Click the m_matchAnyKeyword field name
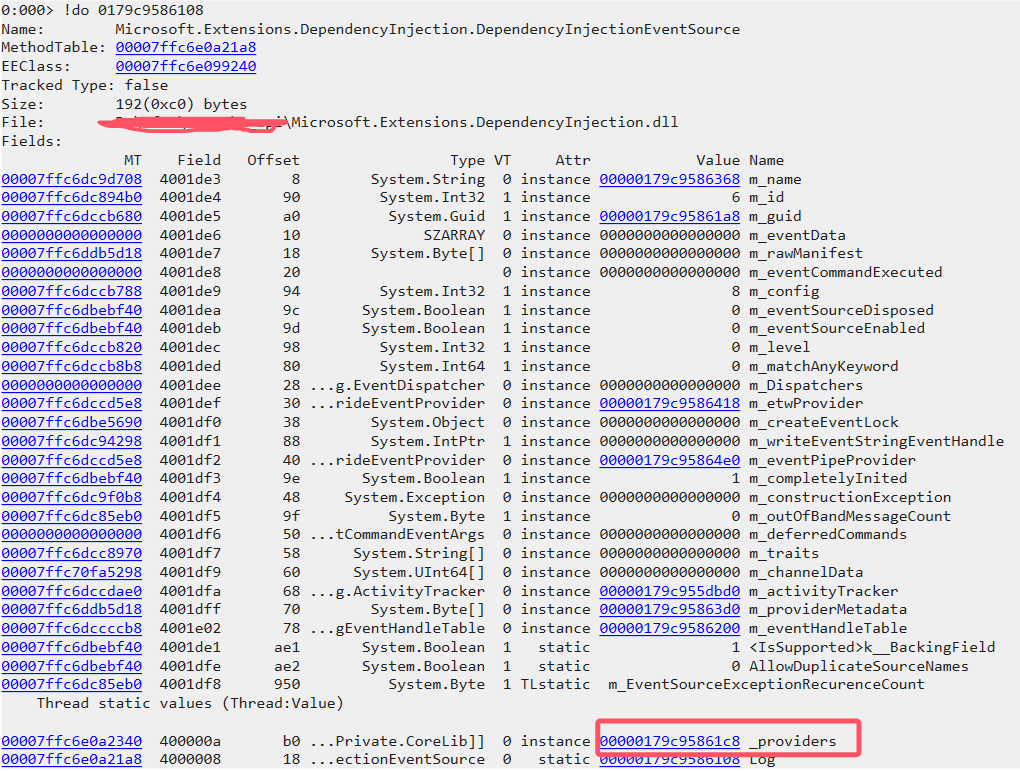 (823, 366)
